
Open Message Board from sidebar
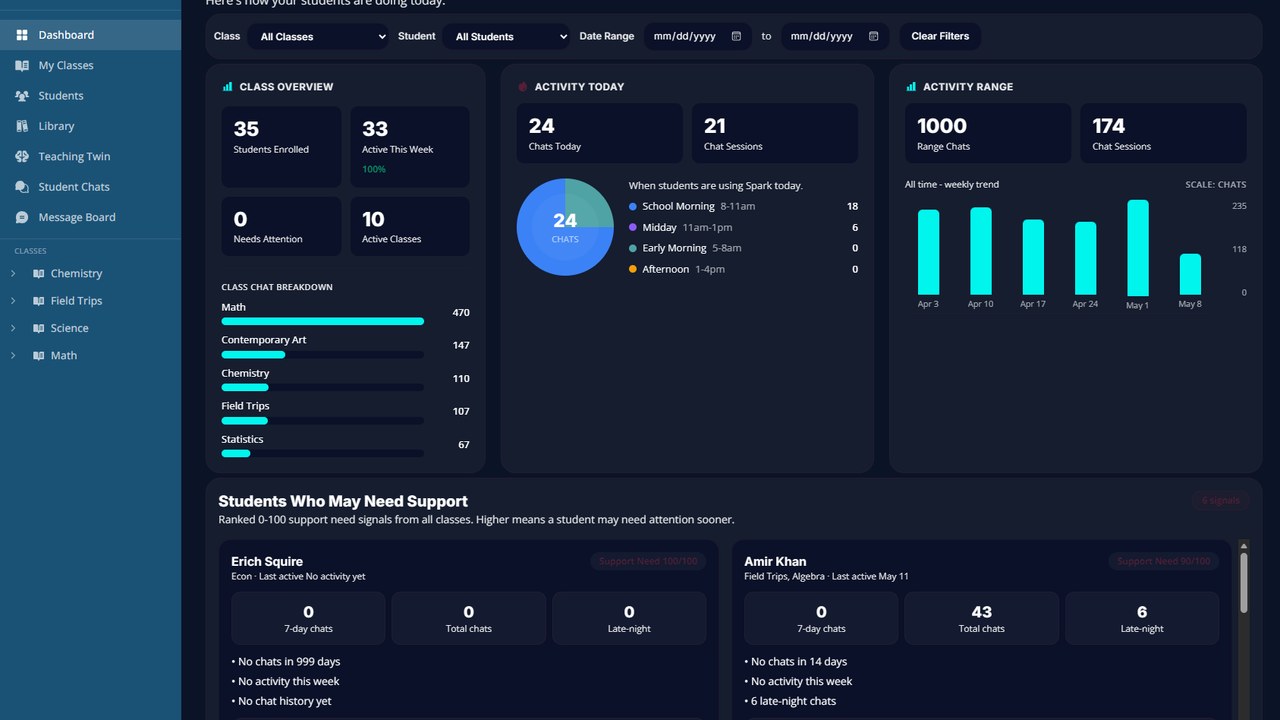pyautogui.click(x=90, y=217)
